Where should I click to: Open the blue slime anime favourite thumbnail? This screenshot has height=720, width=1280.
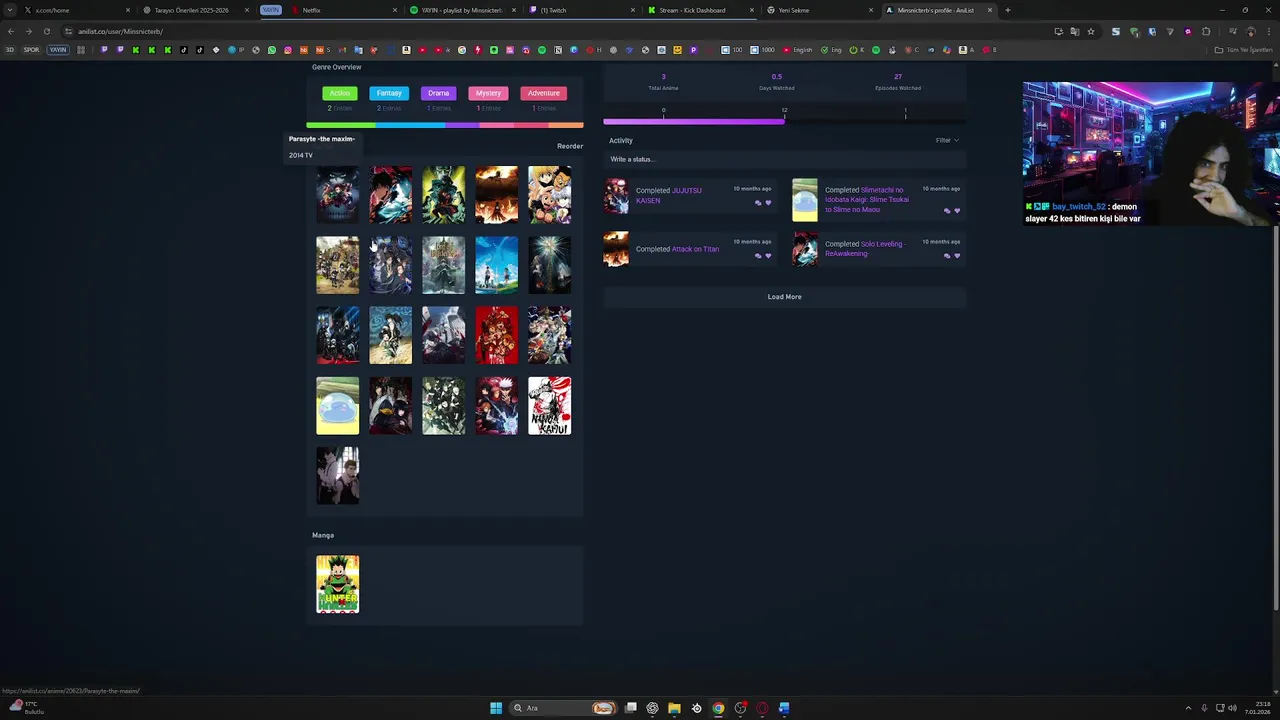tap(338, 405)
